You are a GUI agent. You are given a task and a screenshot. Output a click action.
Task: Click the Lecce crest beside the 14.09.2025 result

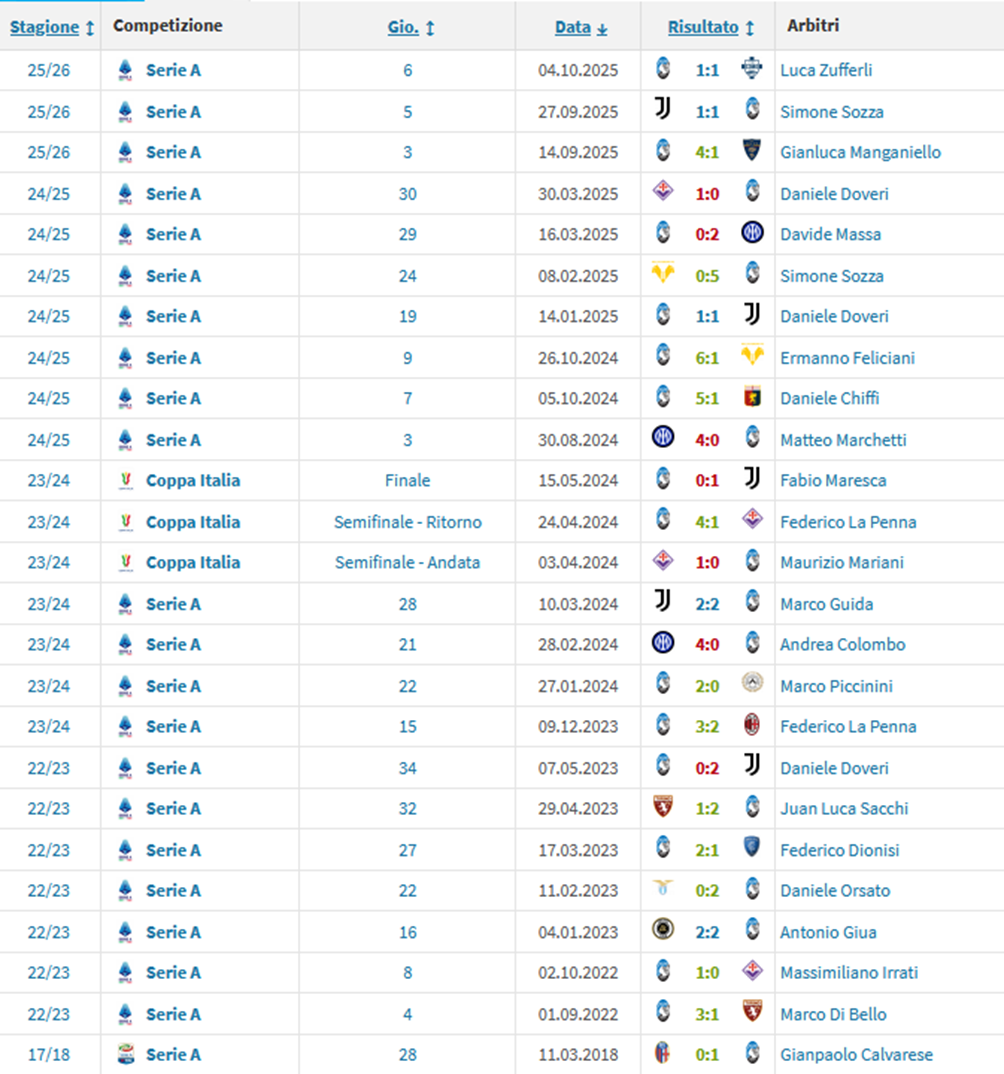pos(752,151)
